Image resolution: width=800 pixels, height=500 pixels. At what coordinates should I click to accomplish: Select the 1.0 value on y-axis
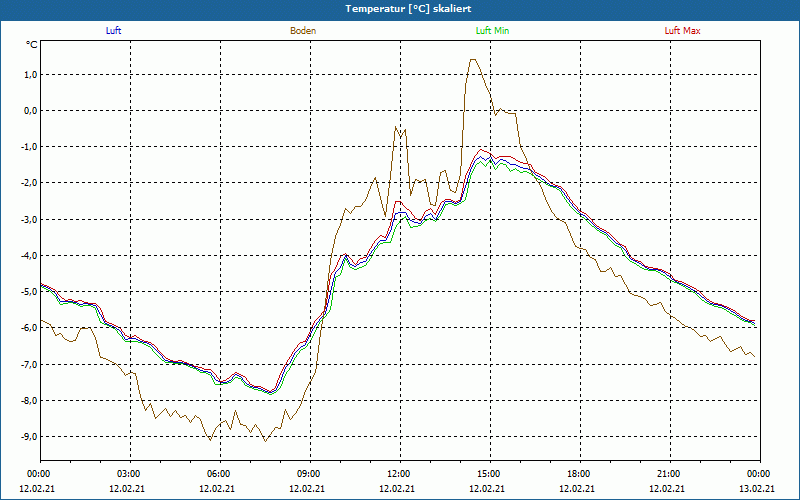pos(29,75)
